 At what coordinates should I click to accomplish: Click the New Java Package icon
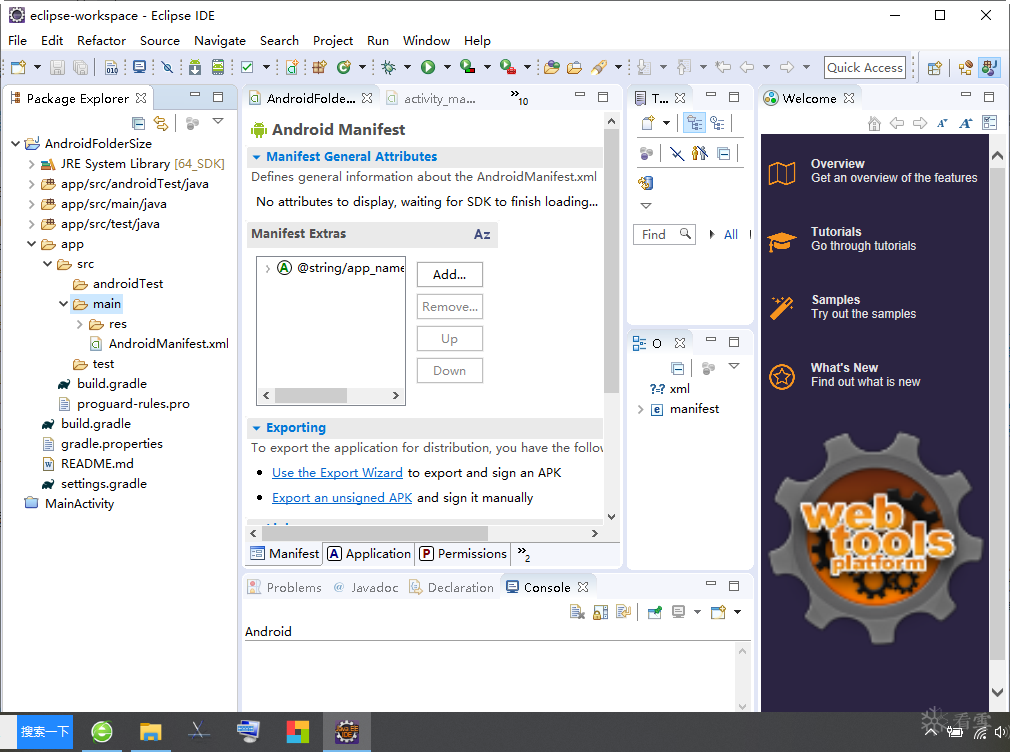319,67
